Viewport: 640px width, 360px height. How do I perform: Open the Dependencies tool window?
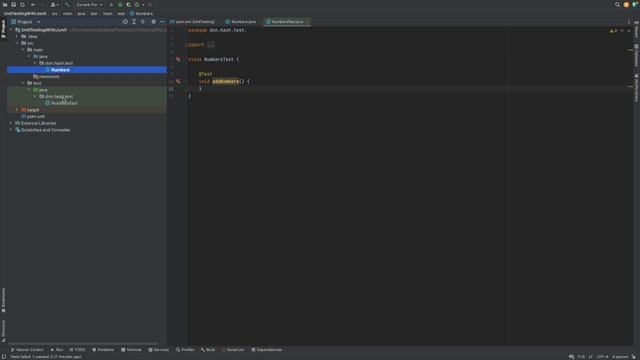coord(267,350)
